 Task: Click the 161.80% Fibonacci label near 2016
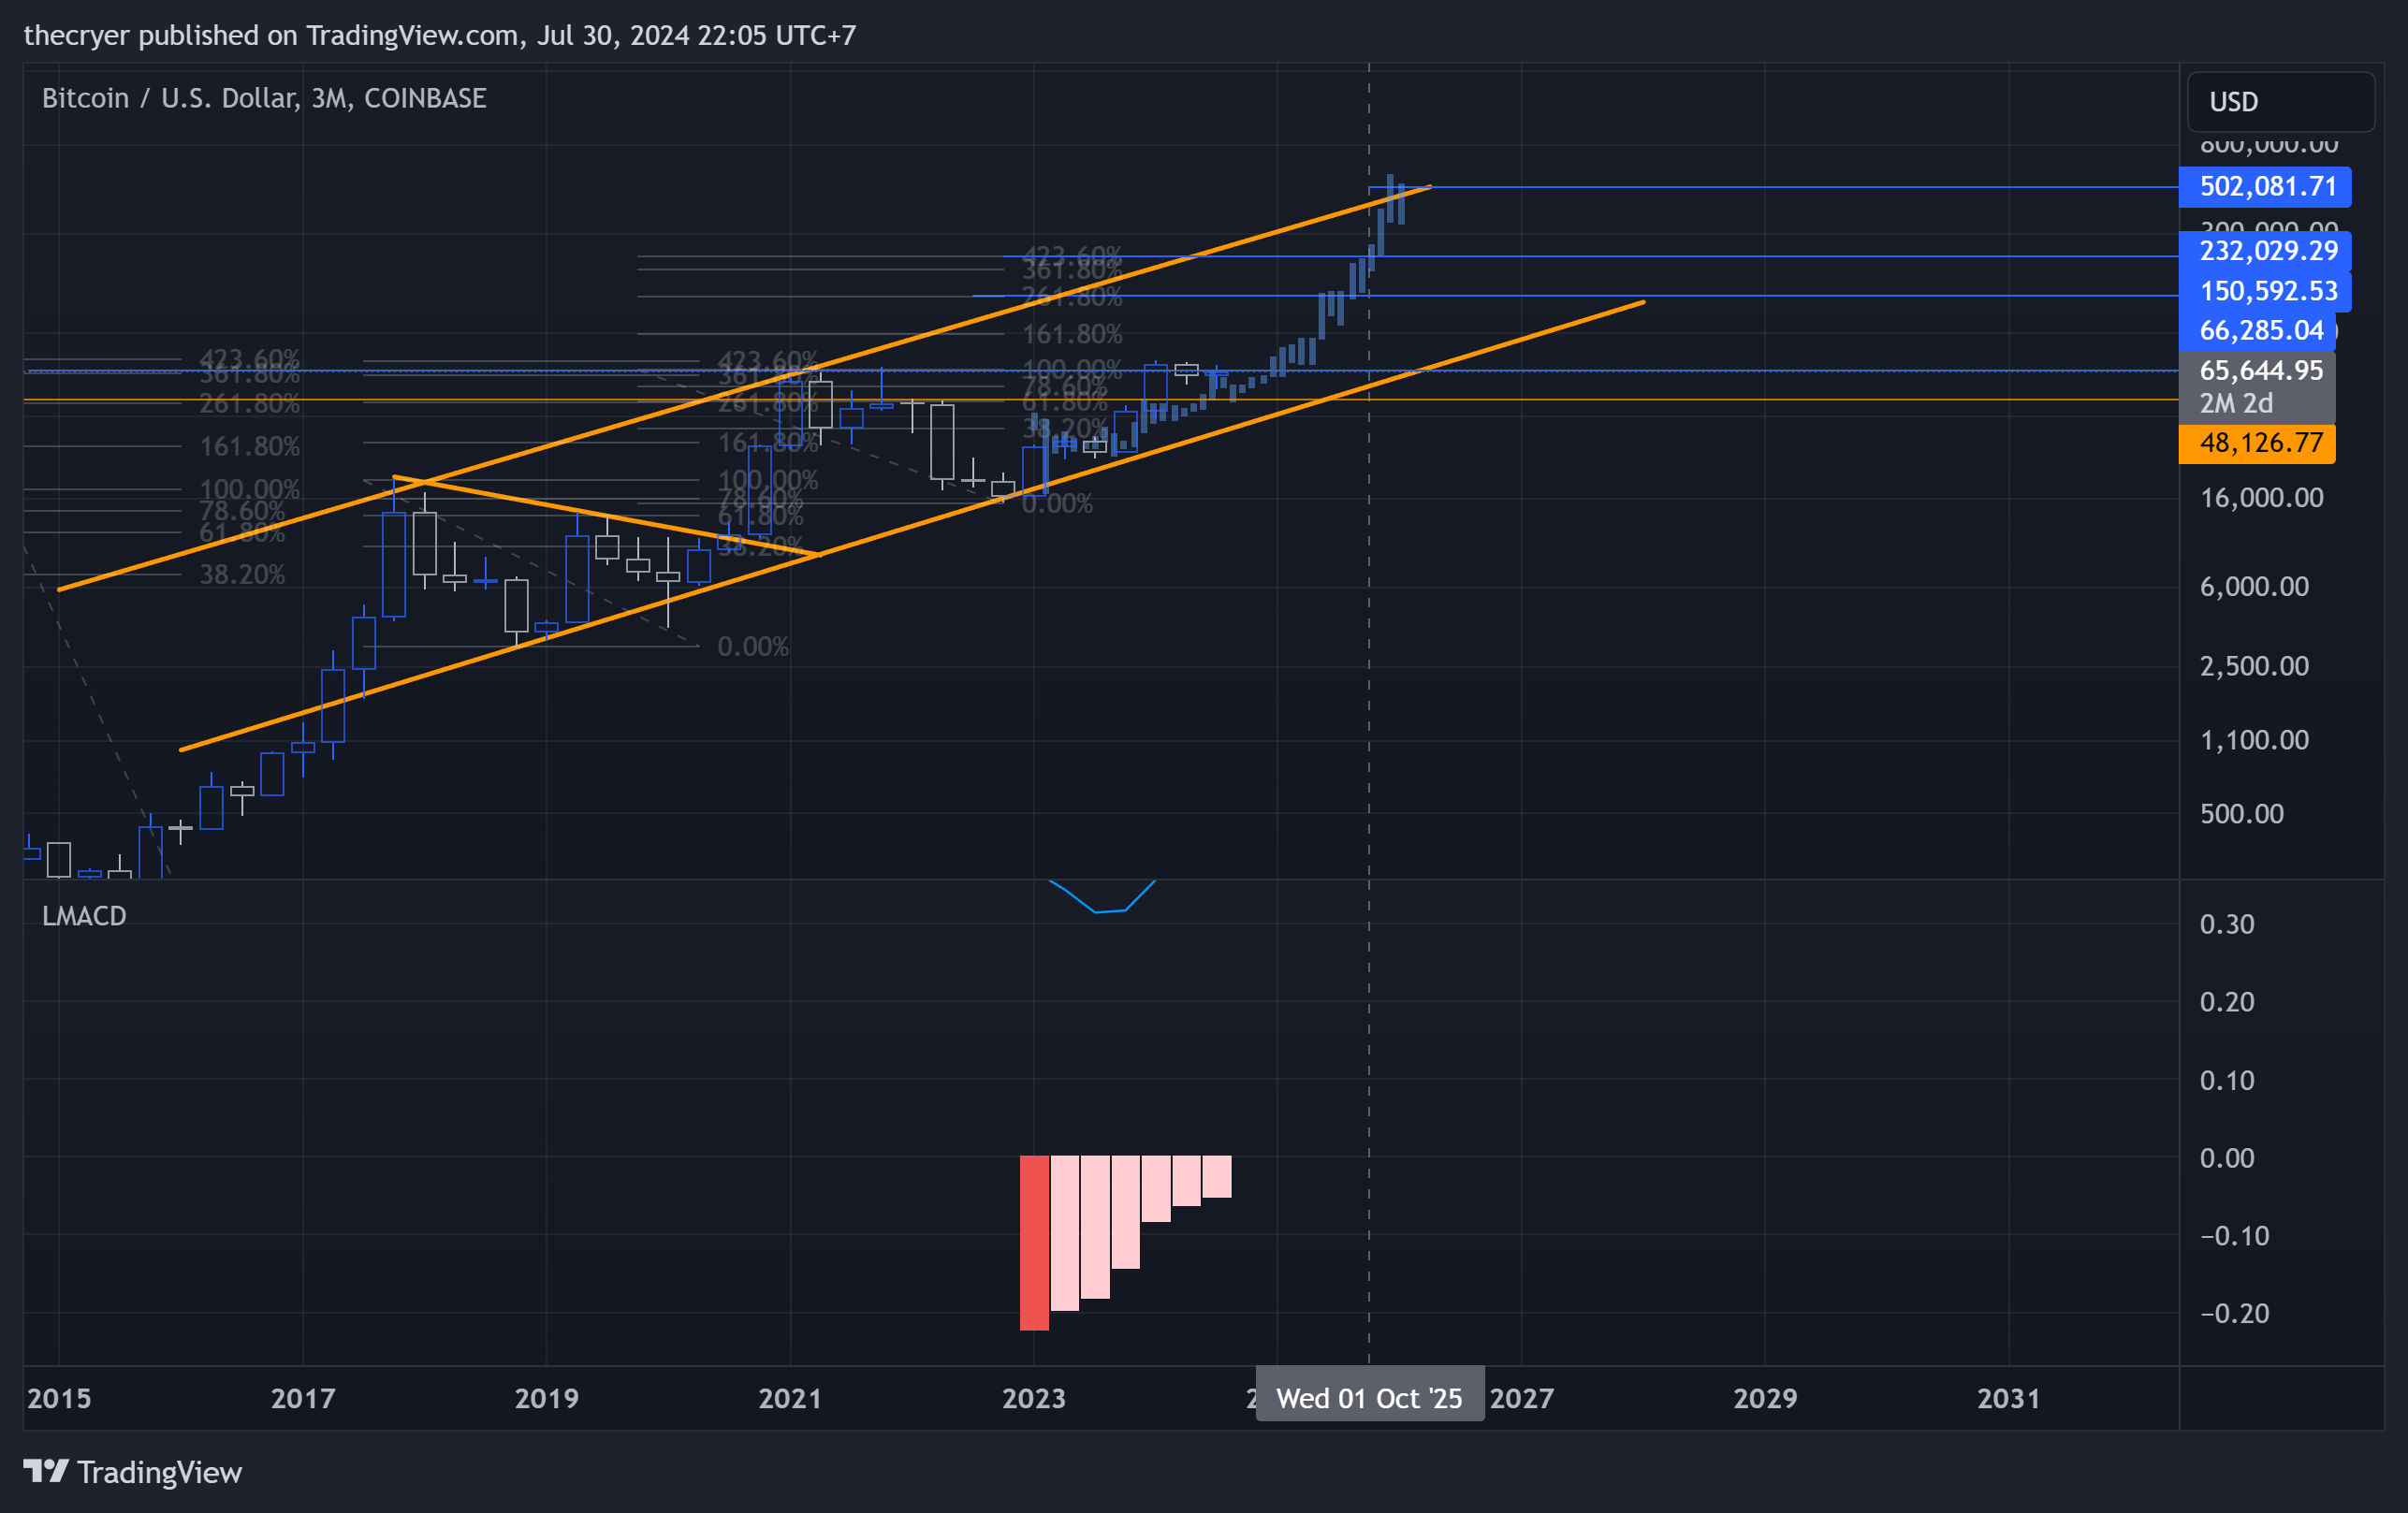pyautogui.click(x=249, y=447)
